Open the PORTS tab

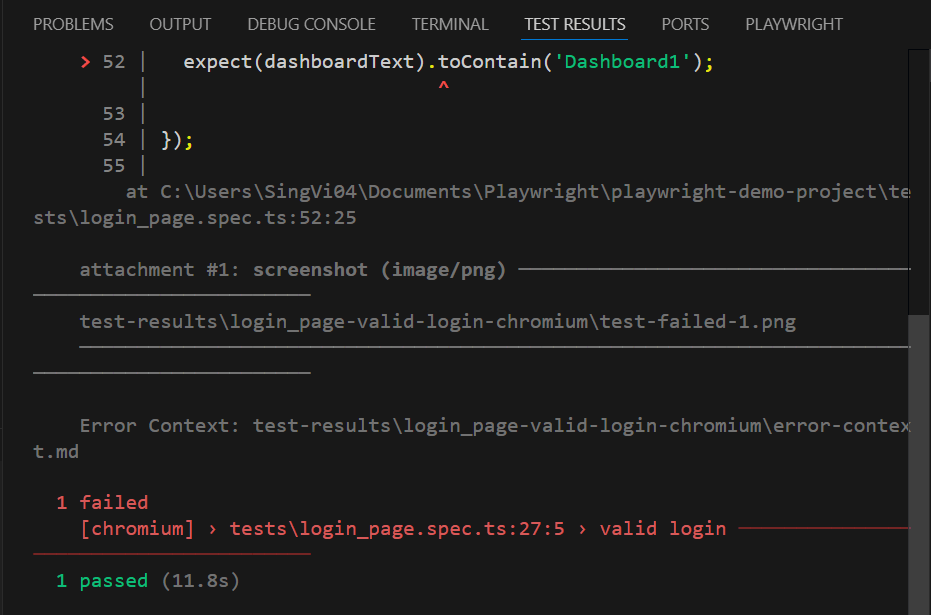[x=685, y=24]
